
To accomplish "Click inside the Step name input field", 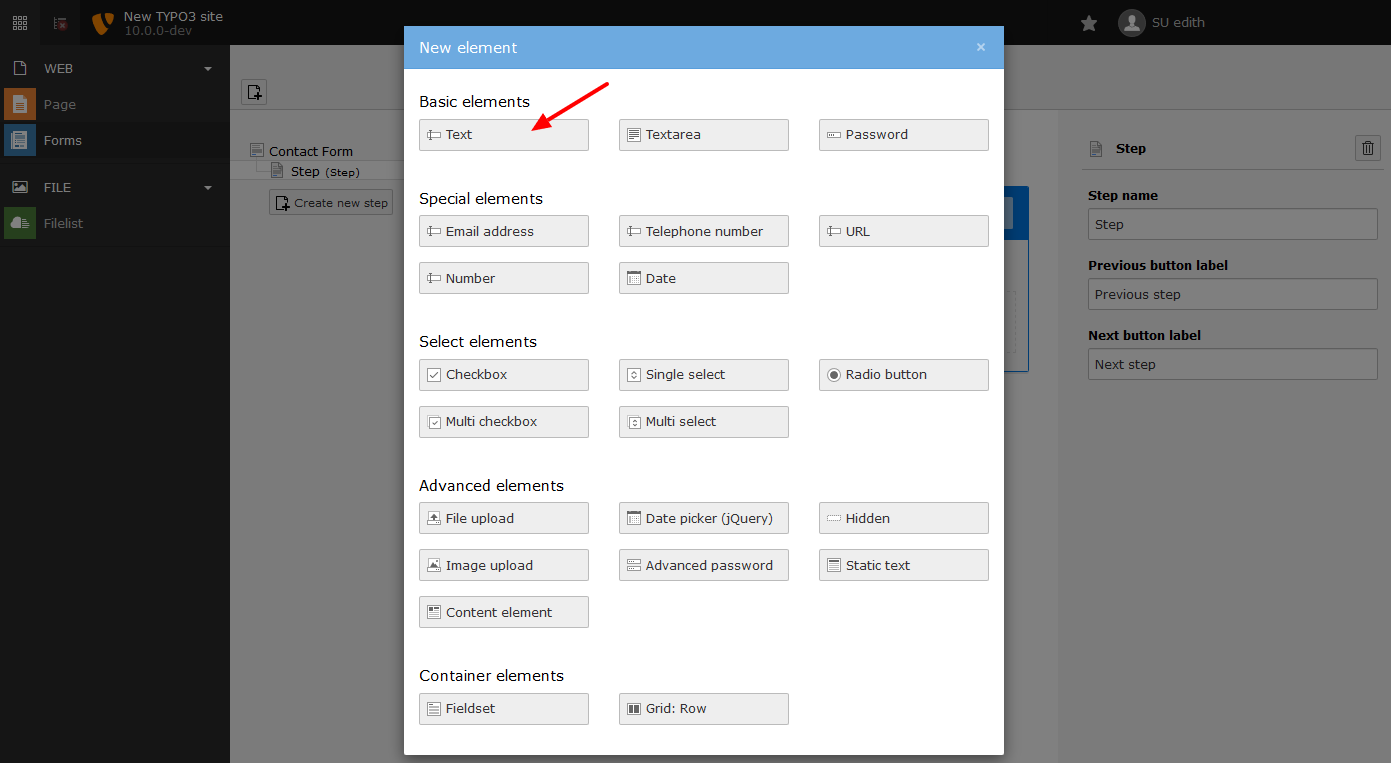I will click(1232, 223).
